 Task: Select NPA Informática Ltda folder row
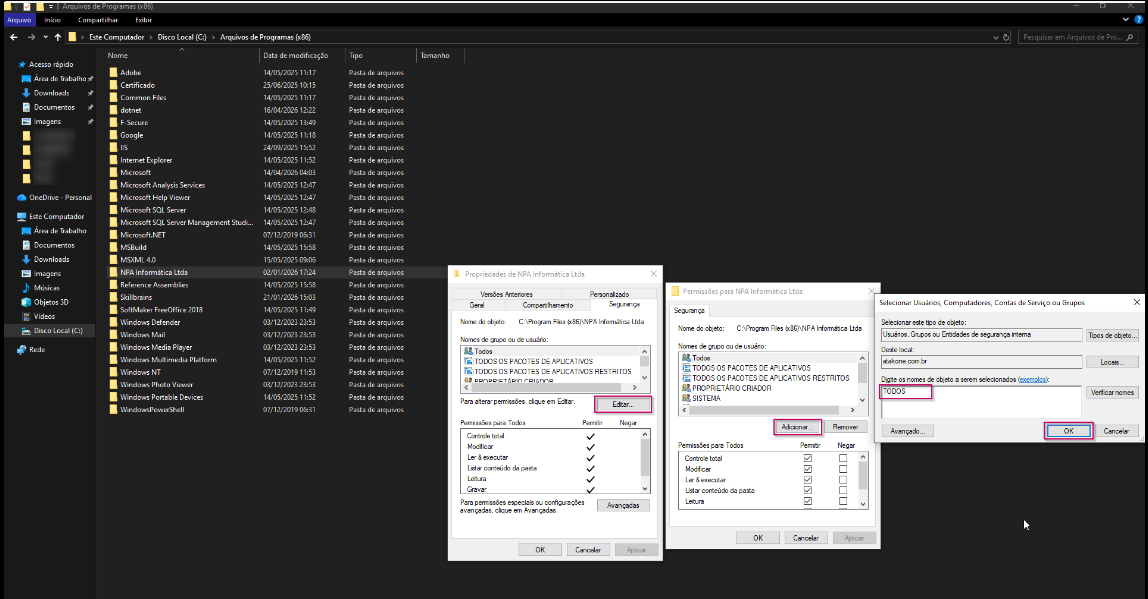[x=277, y=272]
